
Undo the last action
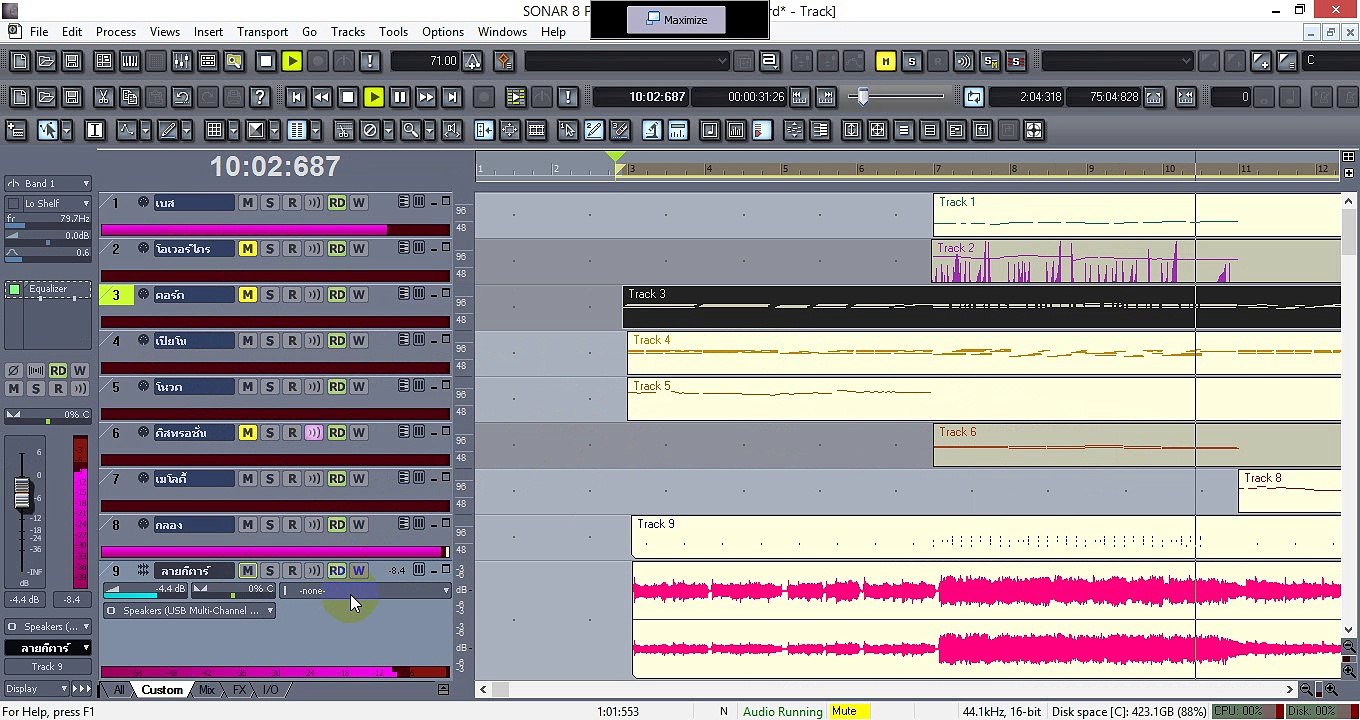181,97
